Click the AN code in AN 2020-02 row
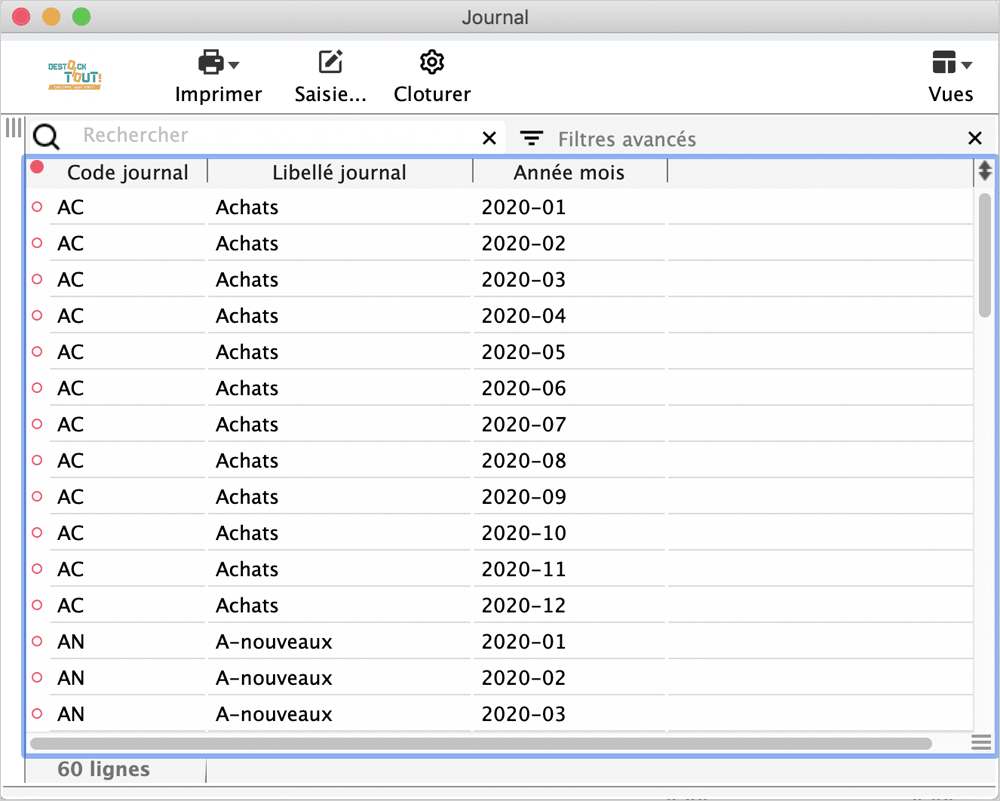 tap(71, 678)
